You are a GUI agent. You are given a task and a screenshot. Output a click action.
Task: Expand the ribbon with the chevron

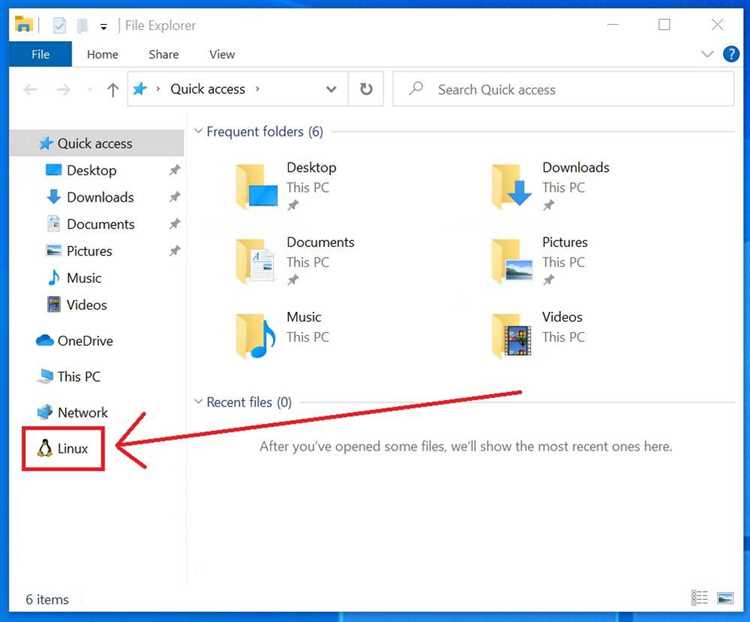pos(707,54)
